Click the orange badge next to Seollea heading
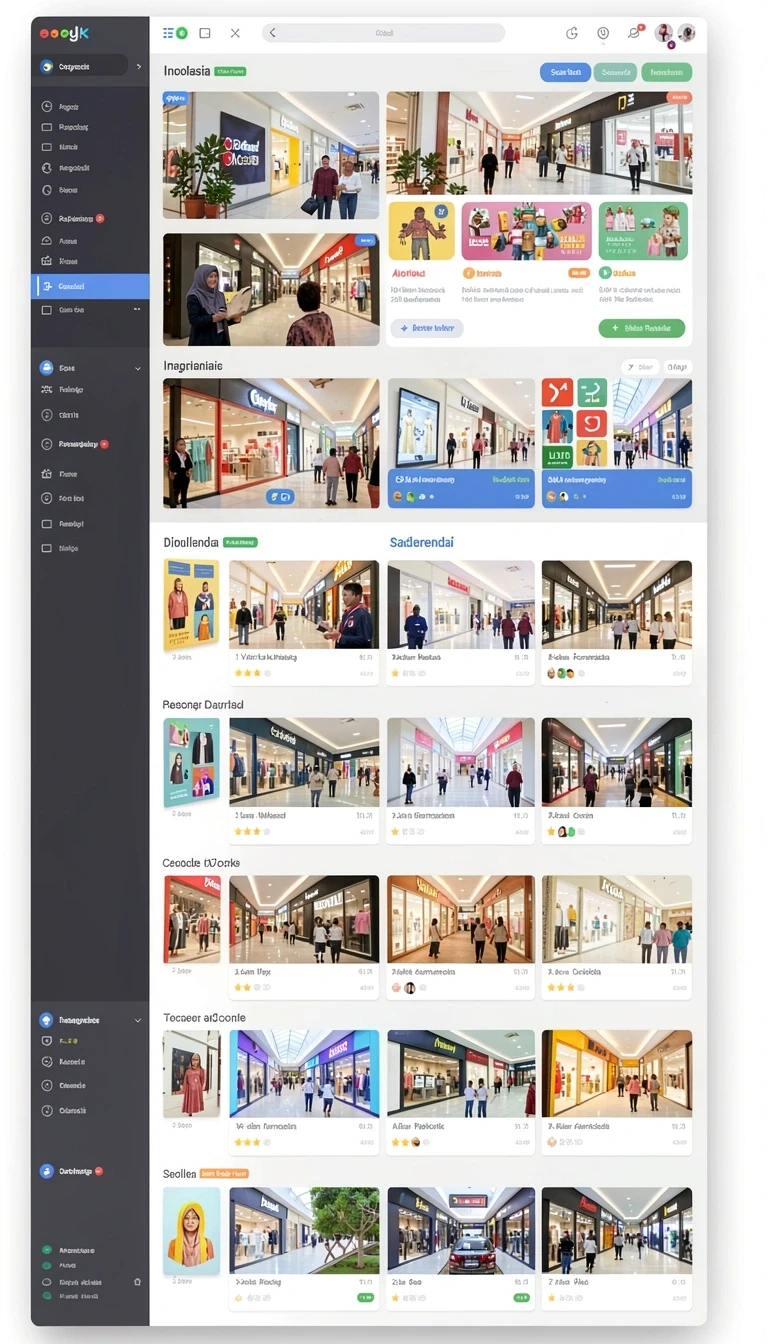This screenshot has height=1344, width=768. (224, 1174)
